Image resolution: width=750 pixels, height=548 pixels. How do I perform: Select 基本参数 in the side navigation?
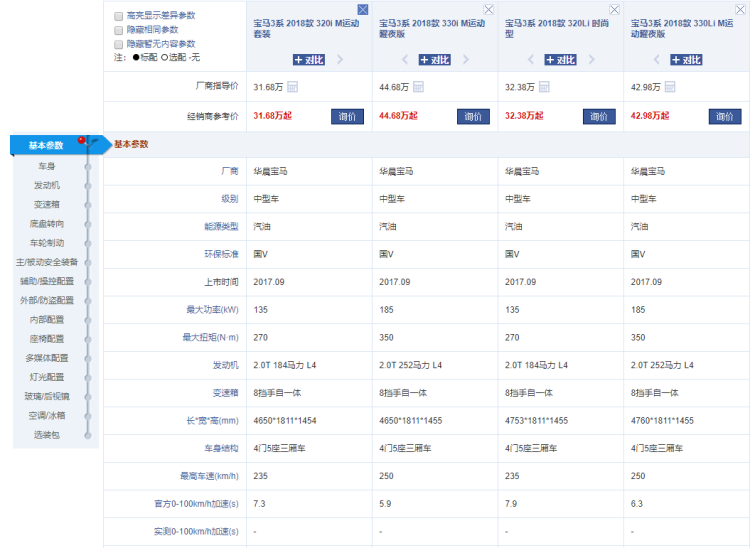(46, 145)
